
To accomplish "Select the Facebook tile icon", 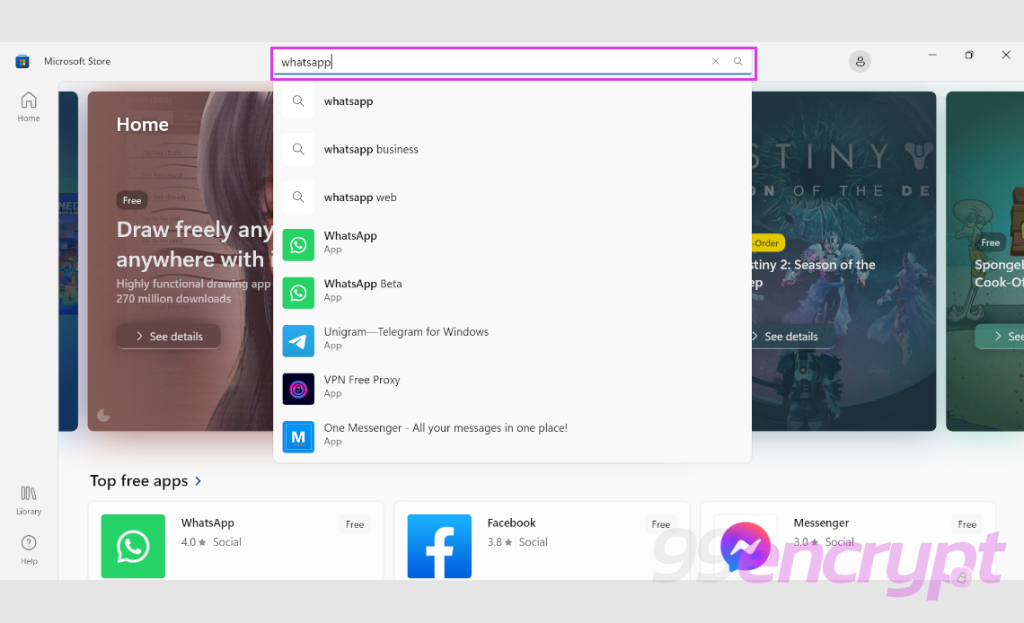I will pyautogui.click(x=440, y=546).
